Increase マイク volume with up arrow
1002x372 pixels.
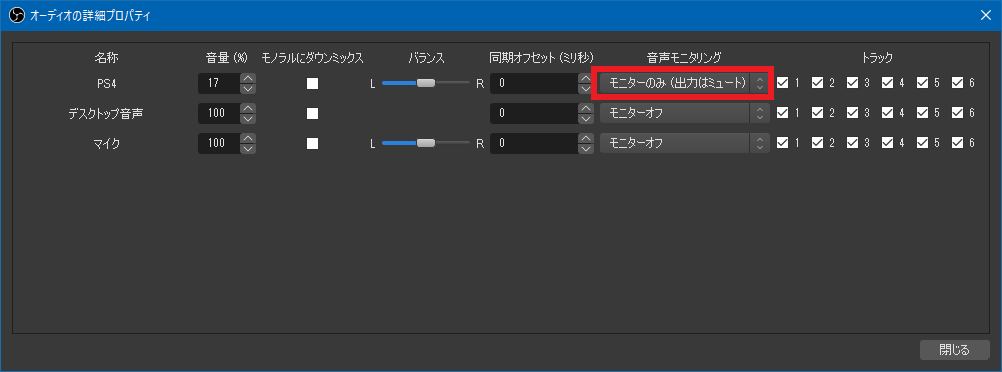click(x=248, y=138)
